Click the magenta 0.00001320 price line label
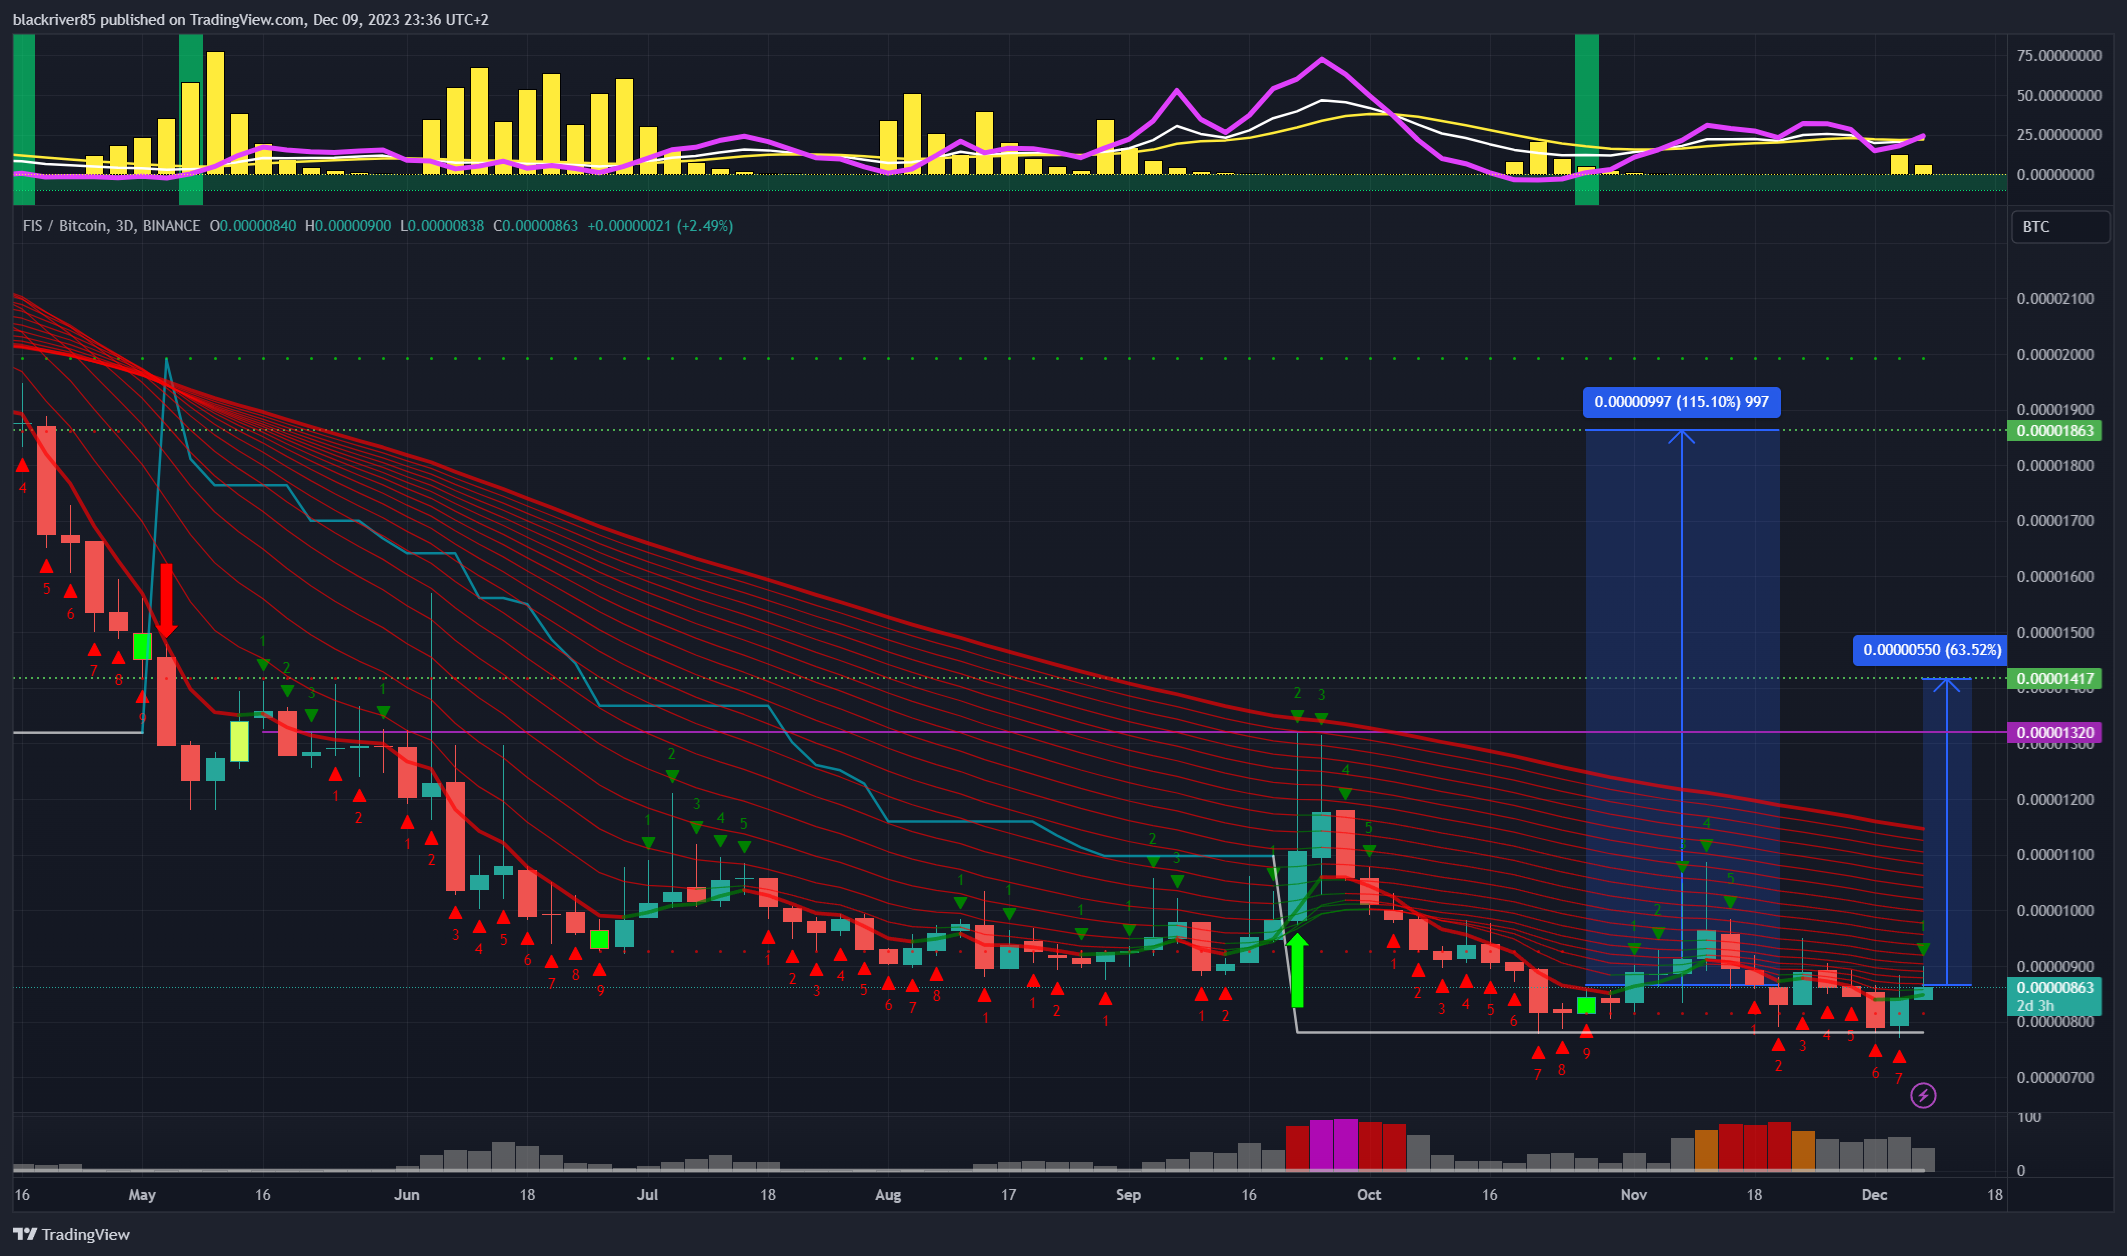The width and height of the screenshot is (2127, 1256). 2054,733
